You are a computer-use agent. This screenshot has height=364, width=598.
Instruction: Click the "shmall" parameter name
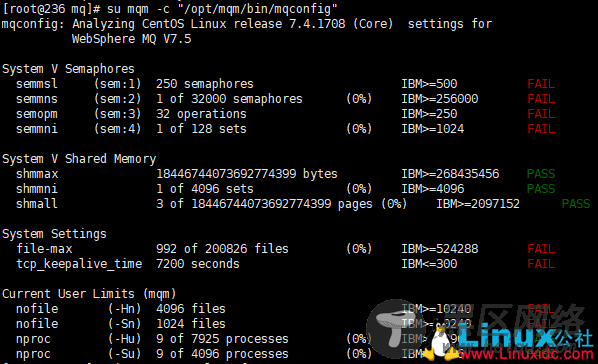tap(37, 204)
